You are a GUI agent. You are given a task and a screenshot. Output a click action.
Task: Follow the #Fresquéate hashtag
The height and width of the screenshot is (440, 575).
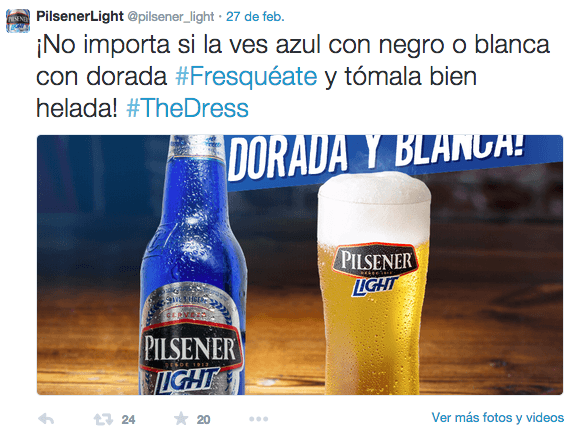pyautogui.click(x=246, y=77)
